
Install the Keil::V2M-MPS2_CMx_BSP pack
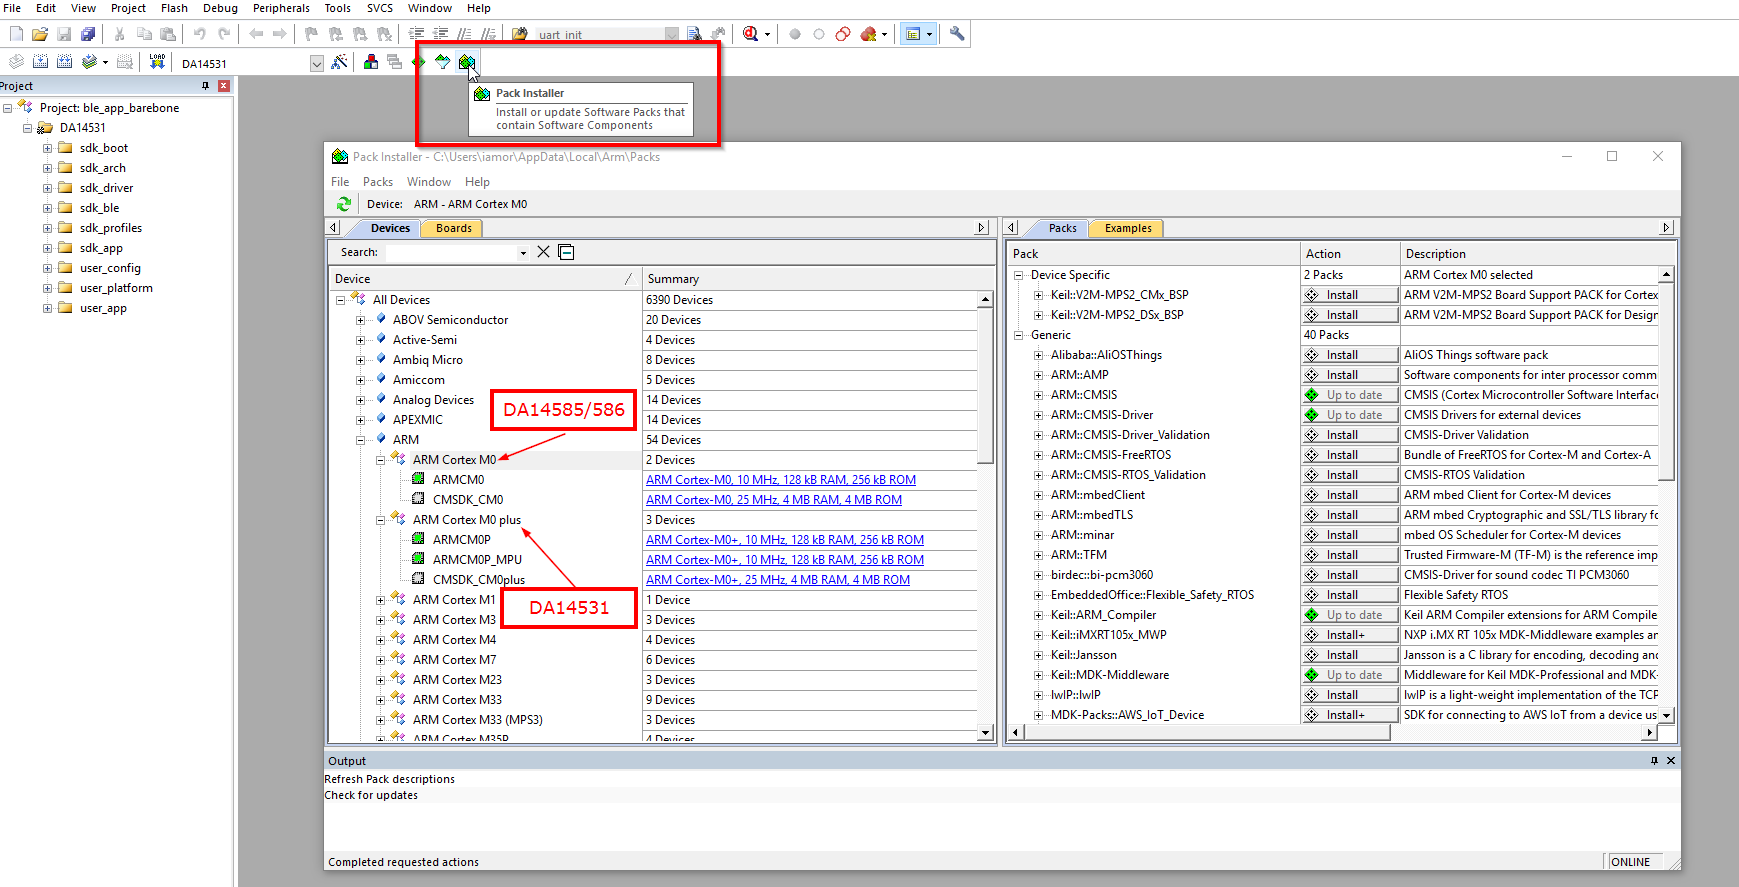pyautogui.click(x=1350, y=295)
